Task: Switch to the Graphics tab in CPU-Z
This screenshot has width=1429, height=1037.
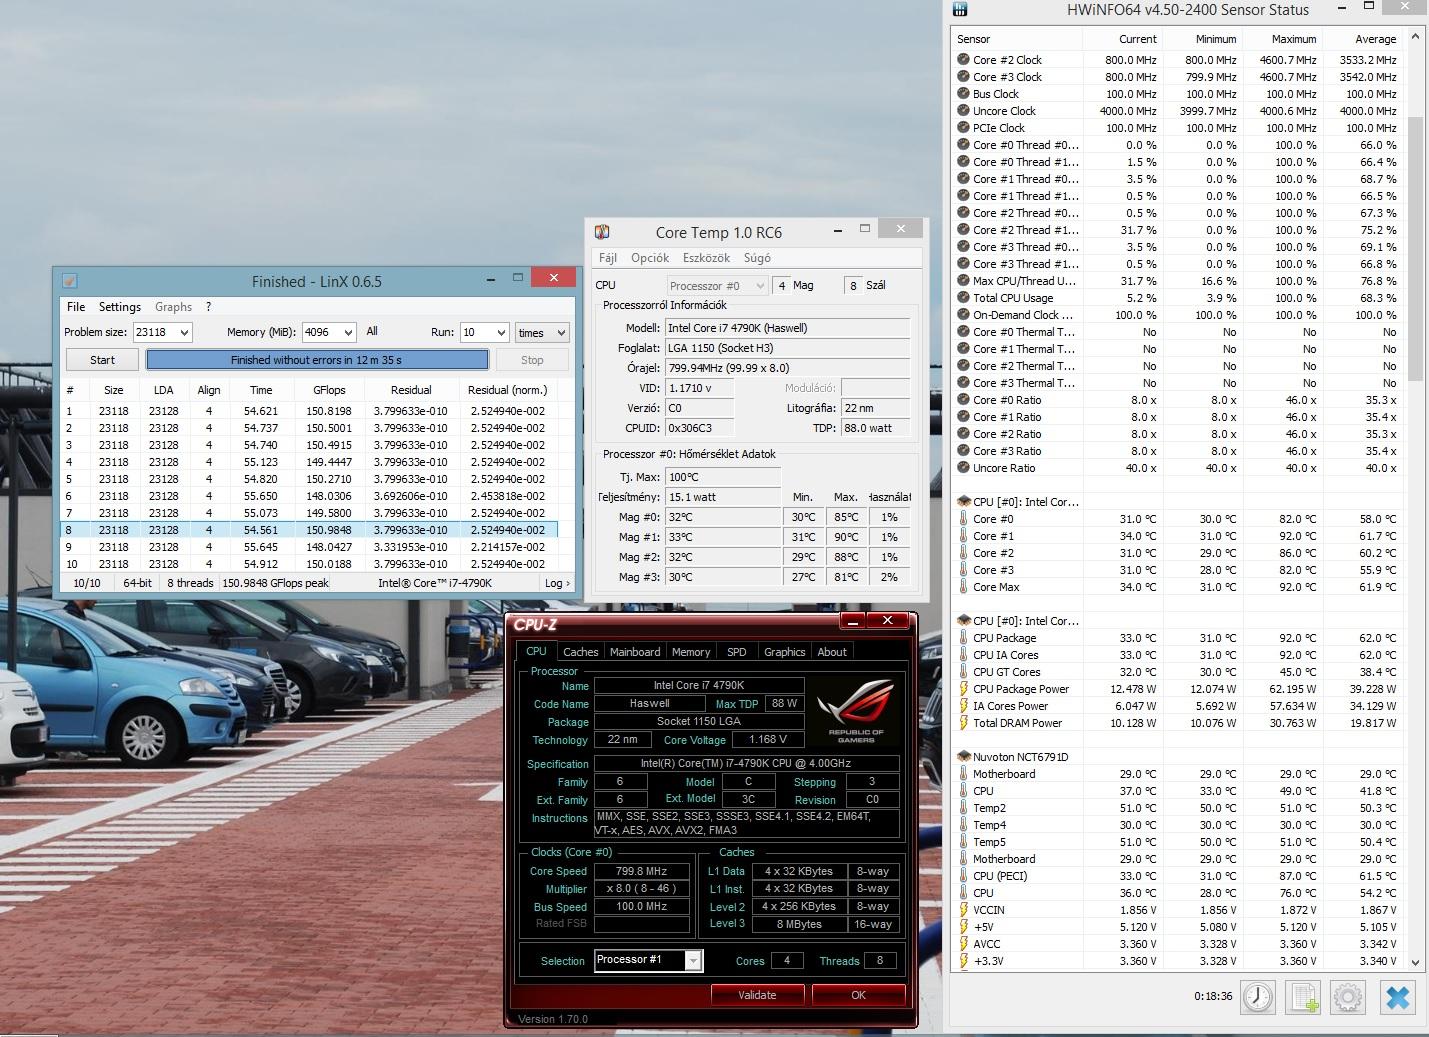Action: pos(784,652)
